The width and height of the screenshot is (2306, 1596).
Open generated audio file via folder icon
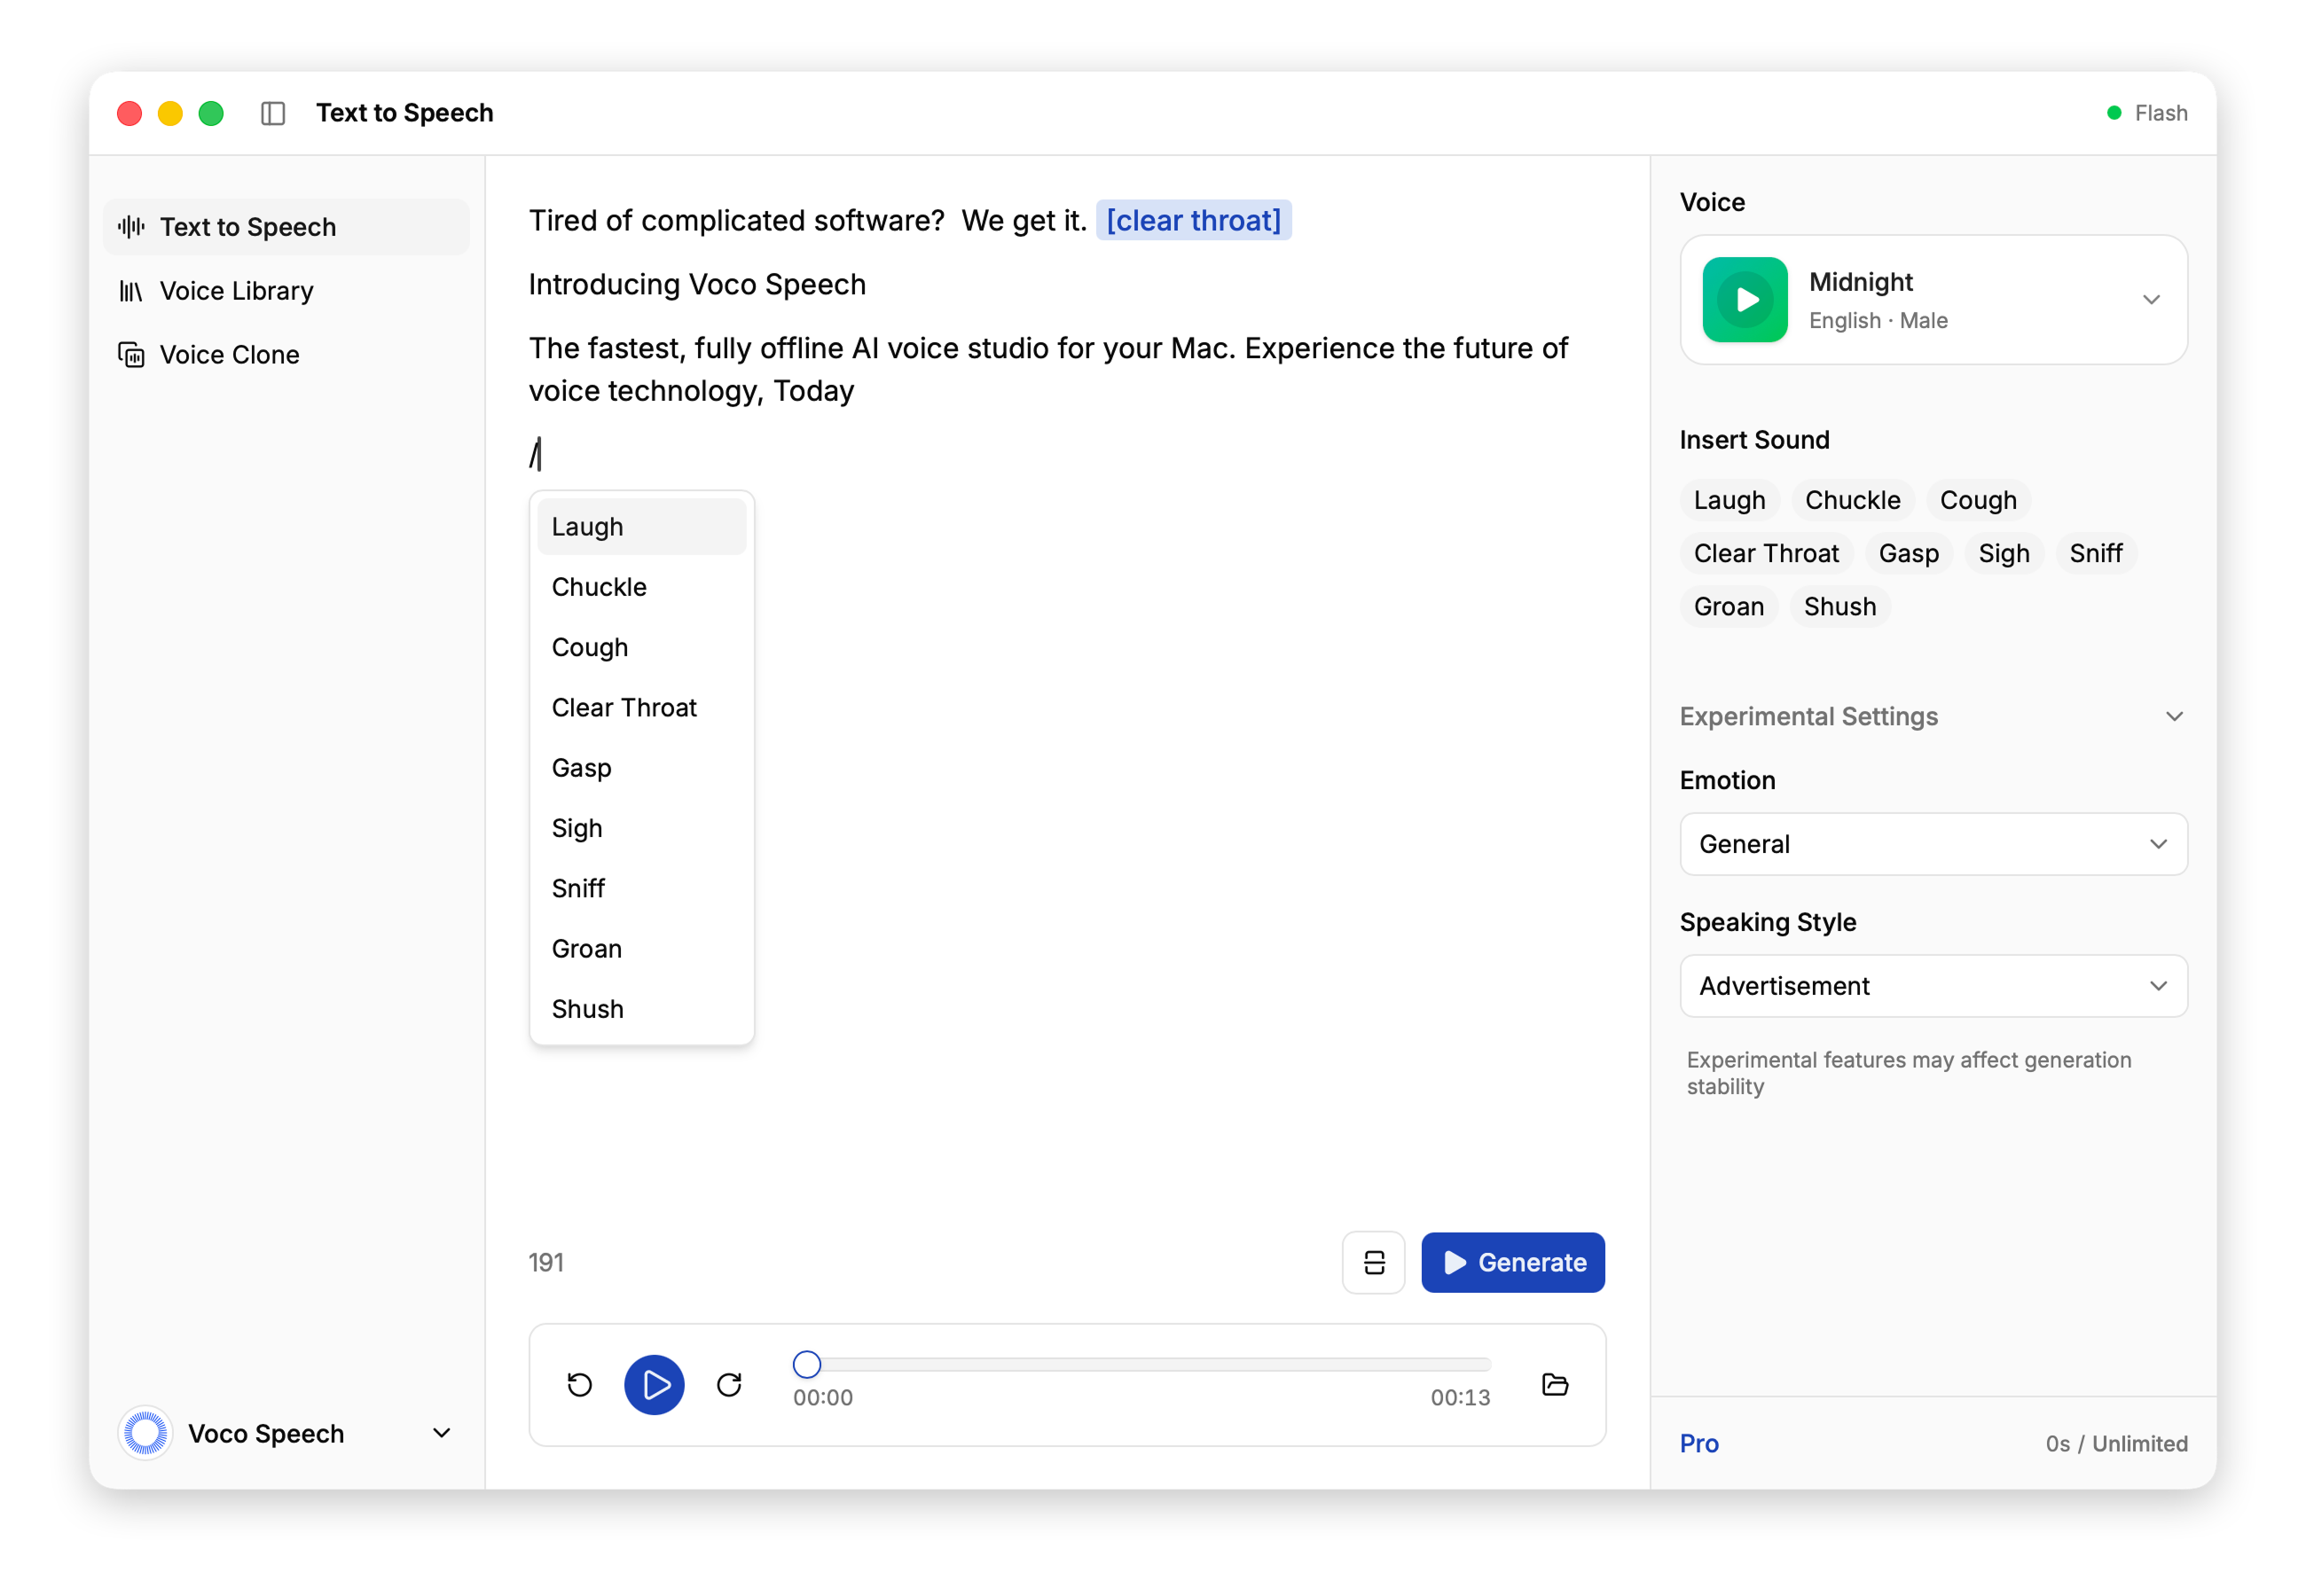coord(1556,1385)
